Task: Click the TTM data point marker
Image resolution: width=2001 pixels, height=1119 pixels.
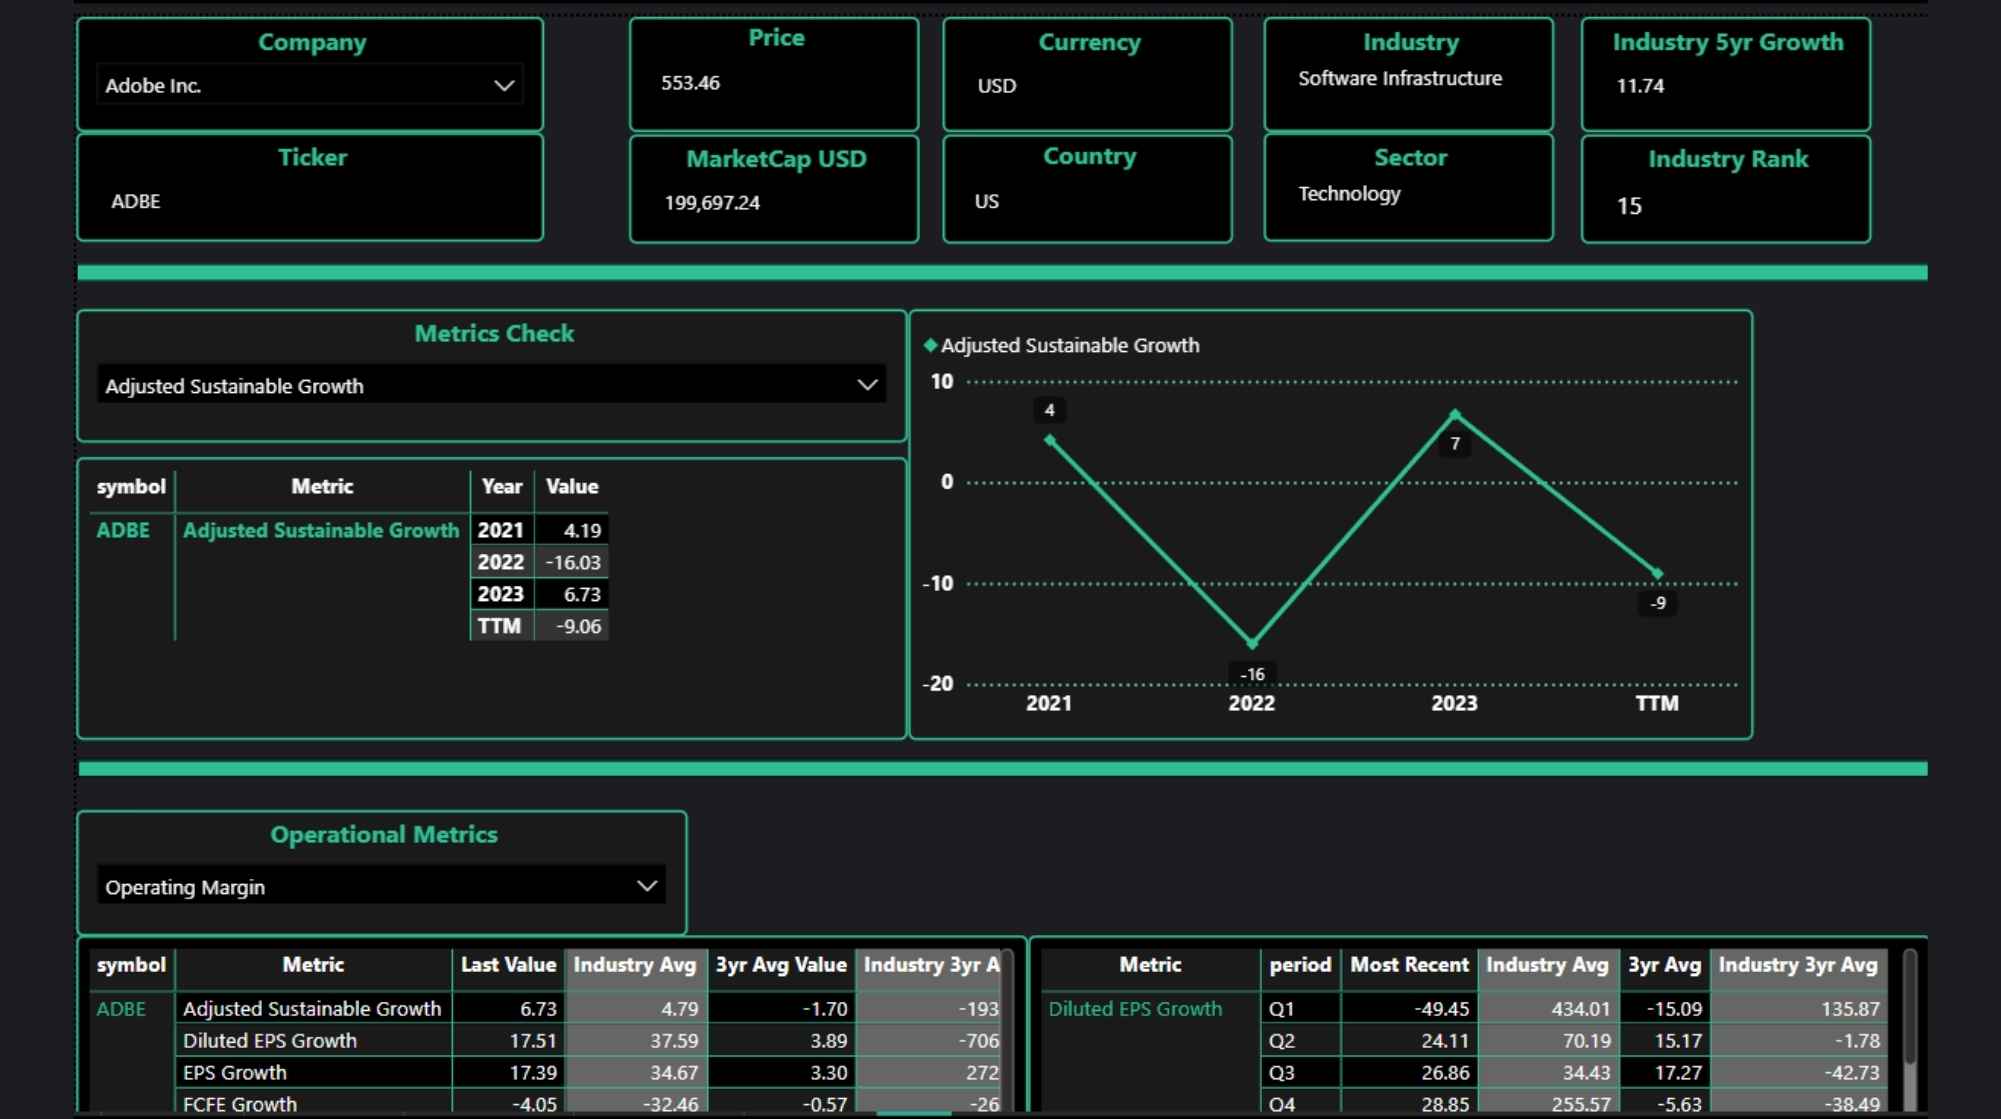Action: coord(1657,574)
